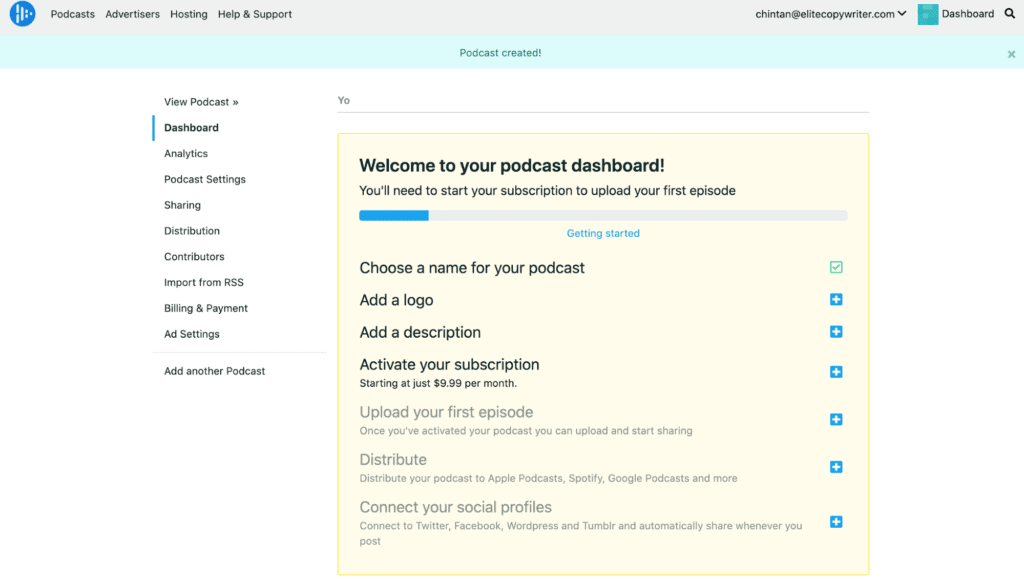The width and height of the screenshot is (1024, 579).
Task: Dismiss the "Podcast created!" banner with the X
Action: 1010,53
